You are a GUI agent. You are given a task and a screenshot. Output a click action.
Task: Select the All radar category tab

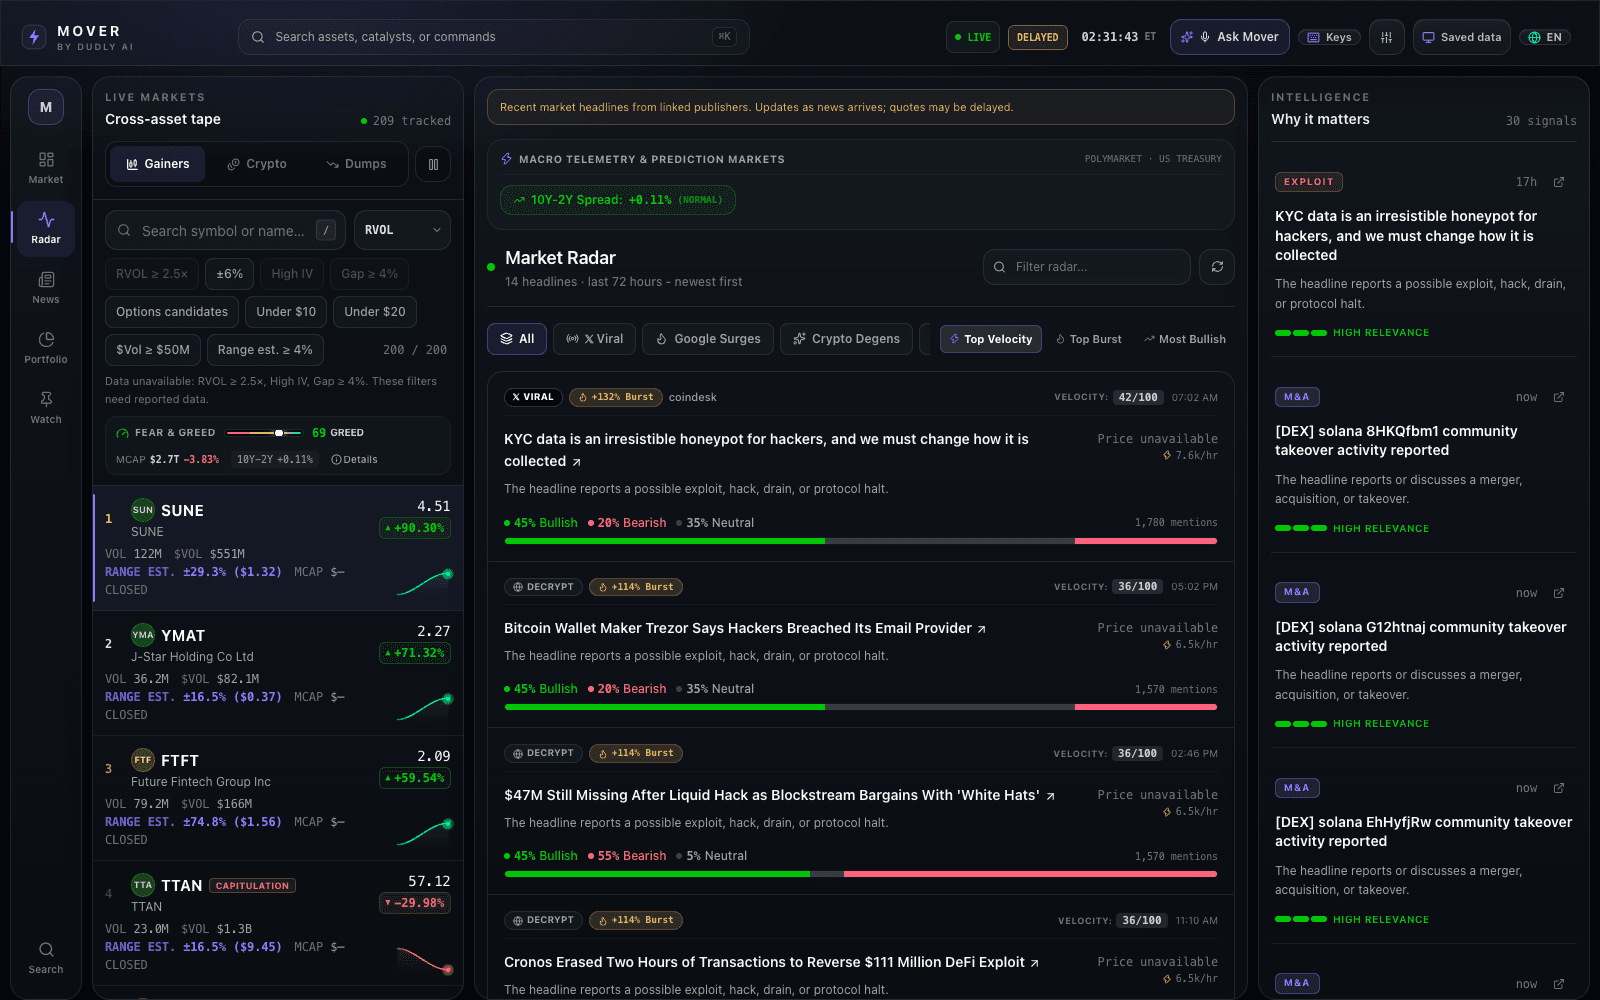click(517, 339)
